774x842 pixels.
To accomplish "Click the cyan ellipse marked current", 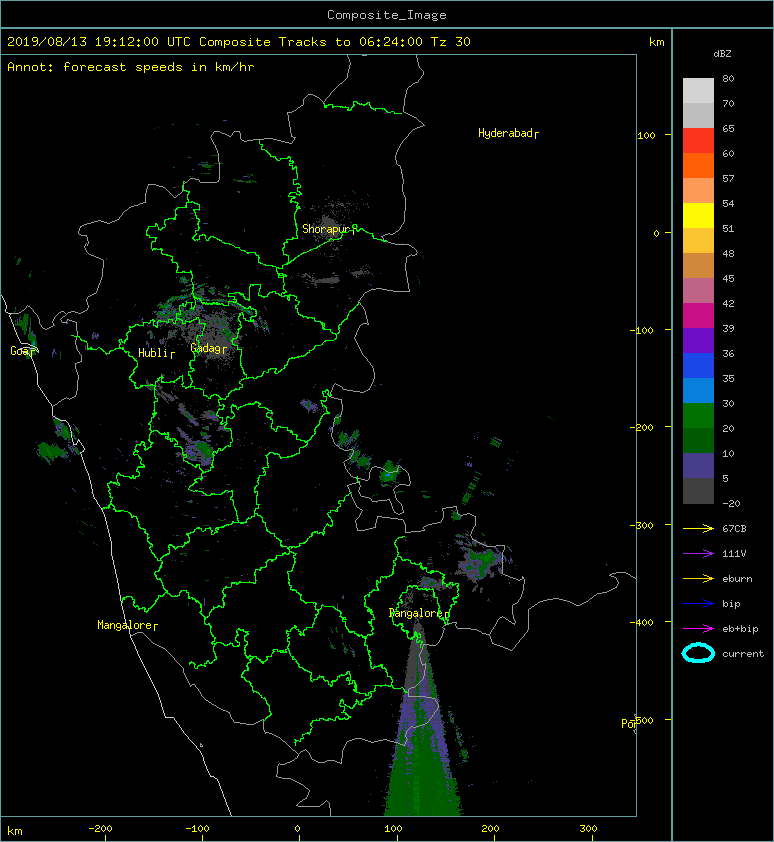I will pos(698,653).
